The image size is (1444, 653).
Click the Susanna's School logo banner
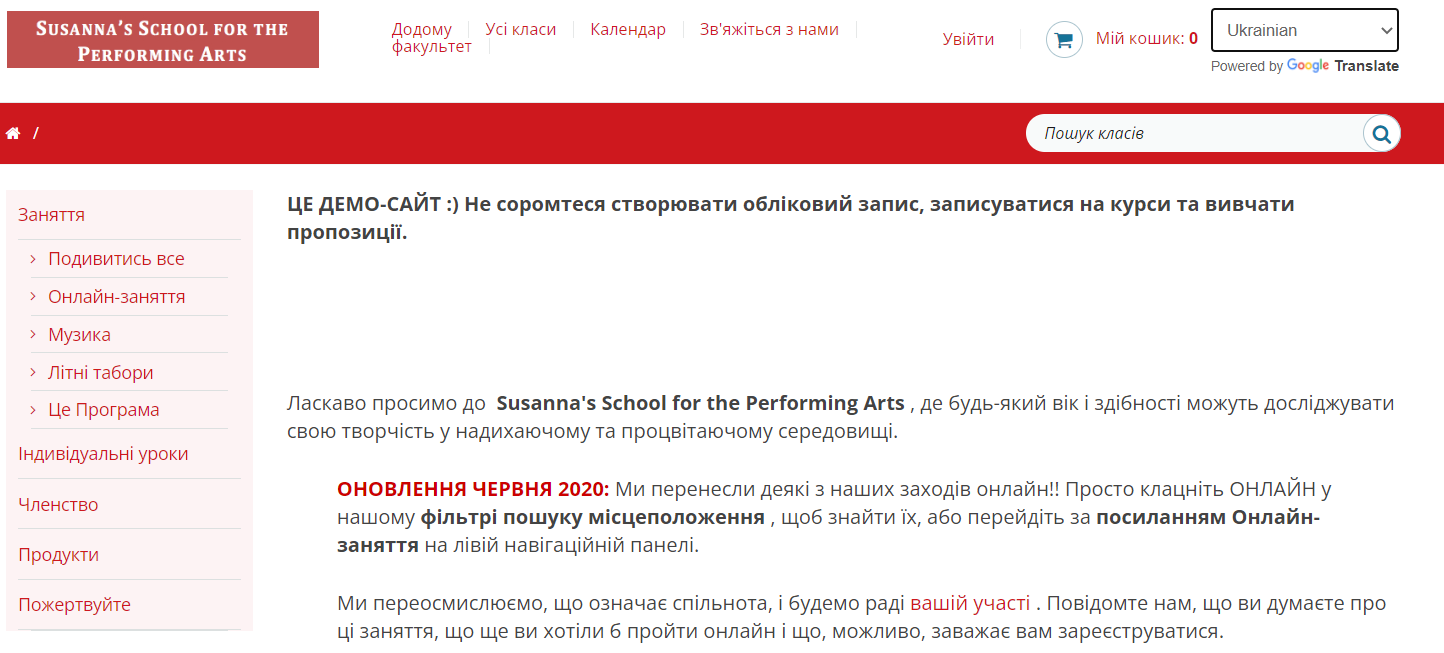163,40
